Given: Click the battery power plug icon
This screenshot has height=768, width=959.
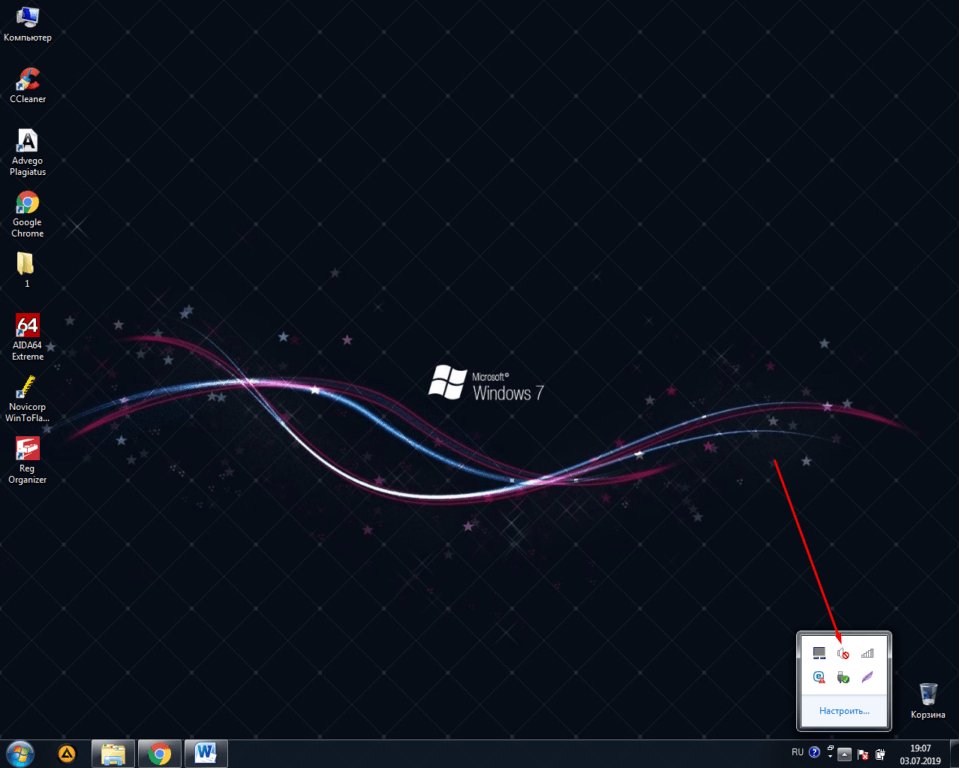Looking at the screenshot, I should click(880, 754).
